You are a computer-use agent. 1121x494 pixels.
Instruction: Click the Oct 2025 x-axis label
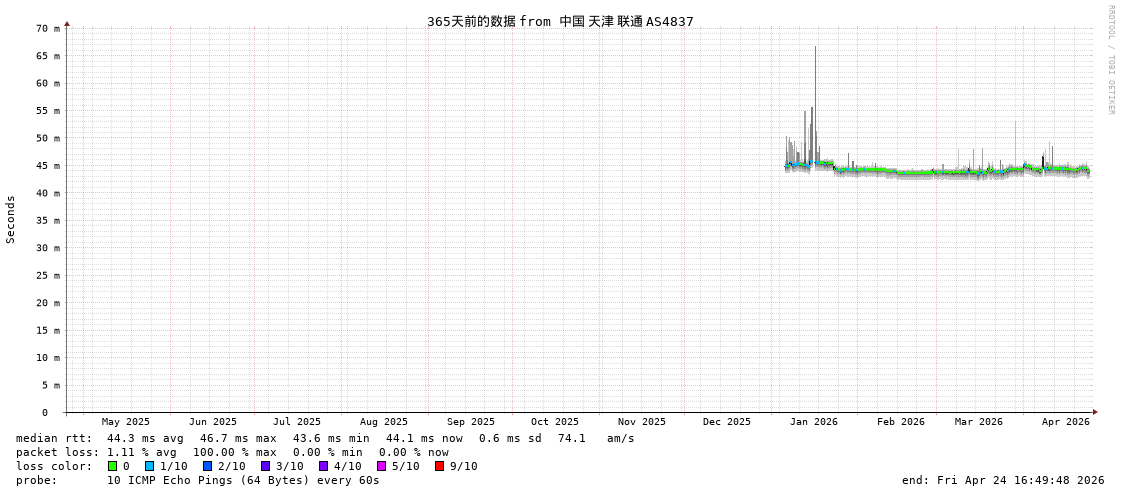pos(554,422)
